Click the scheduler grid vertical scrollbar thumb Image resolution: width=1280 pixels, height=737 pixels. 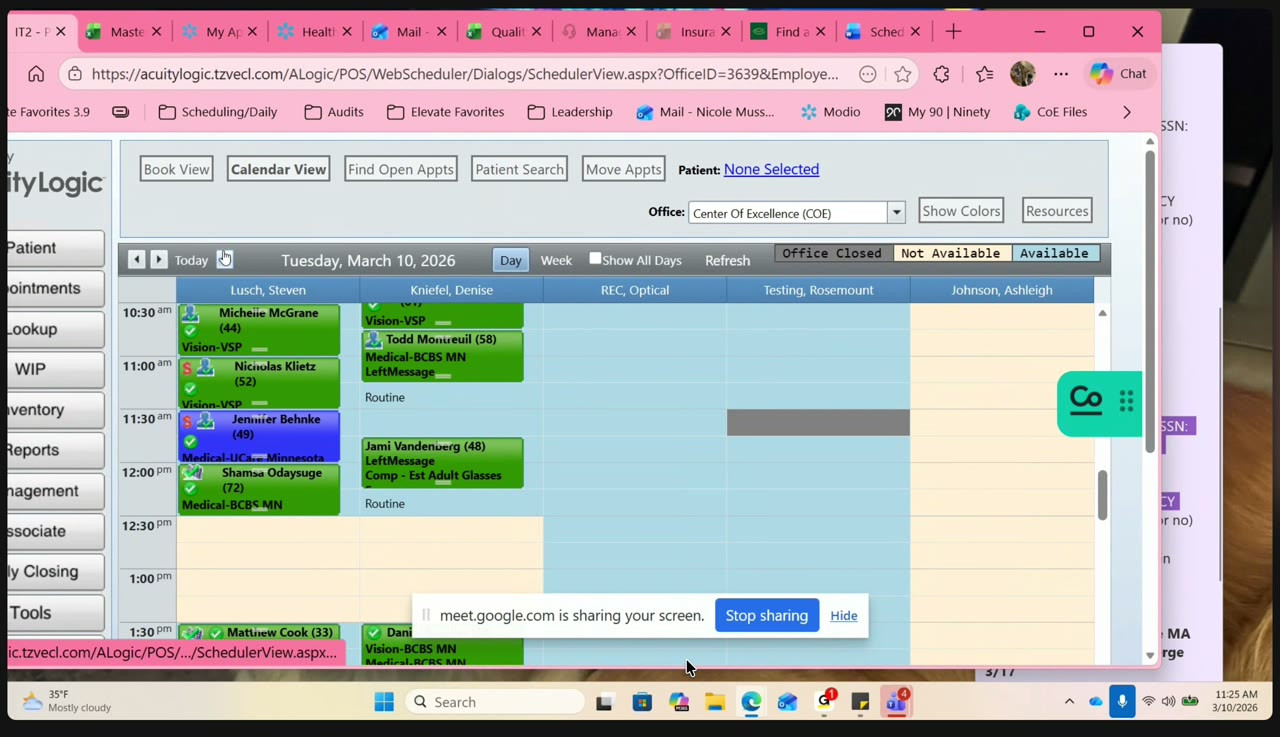1102,494
